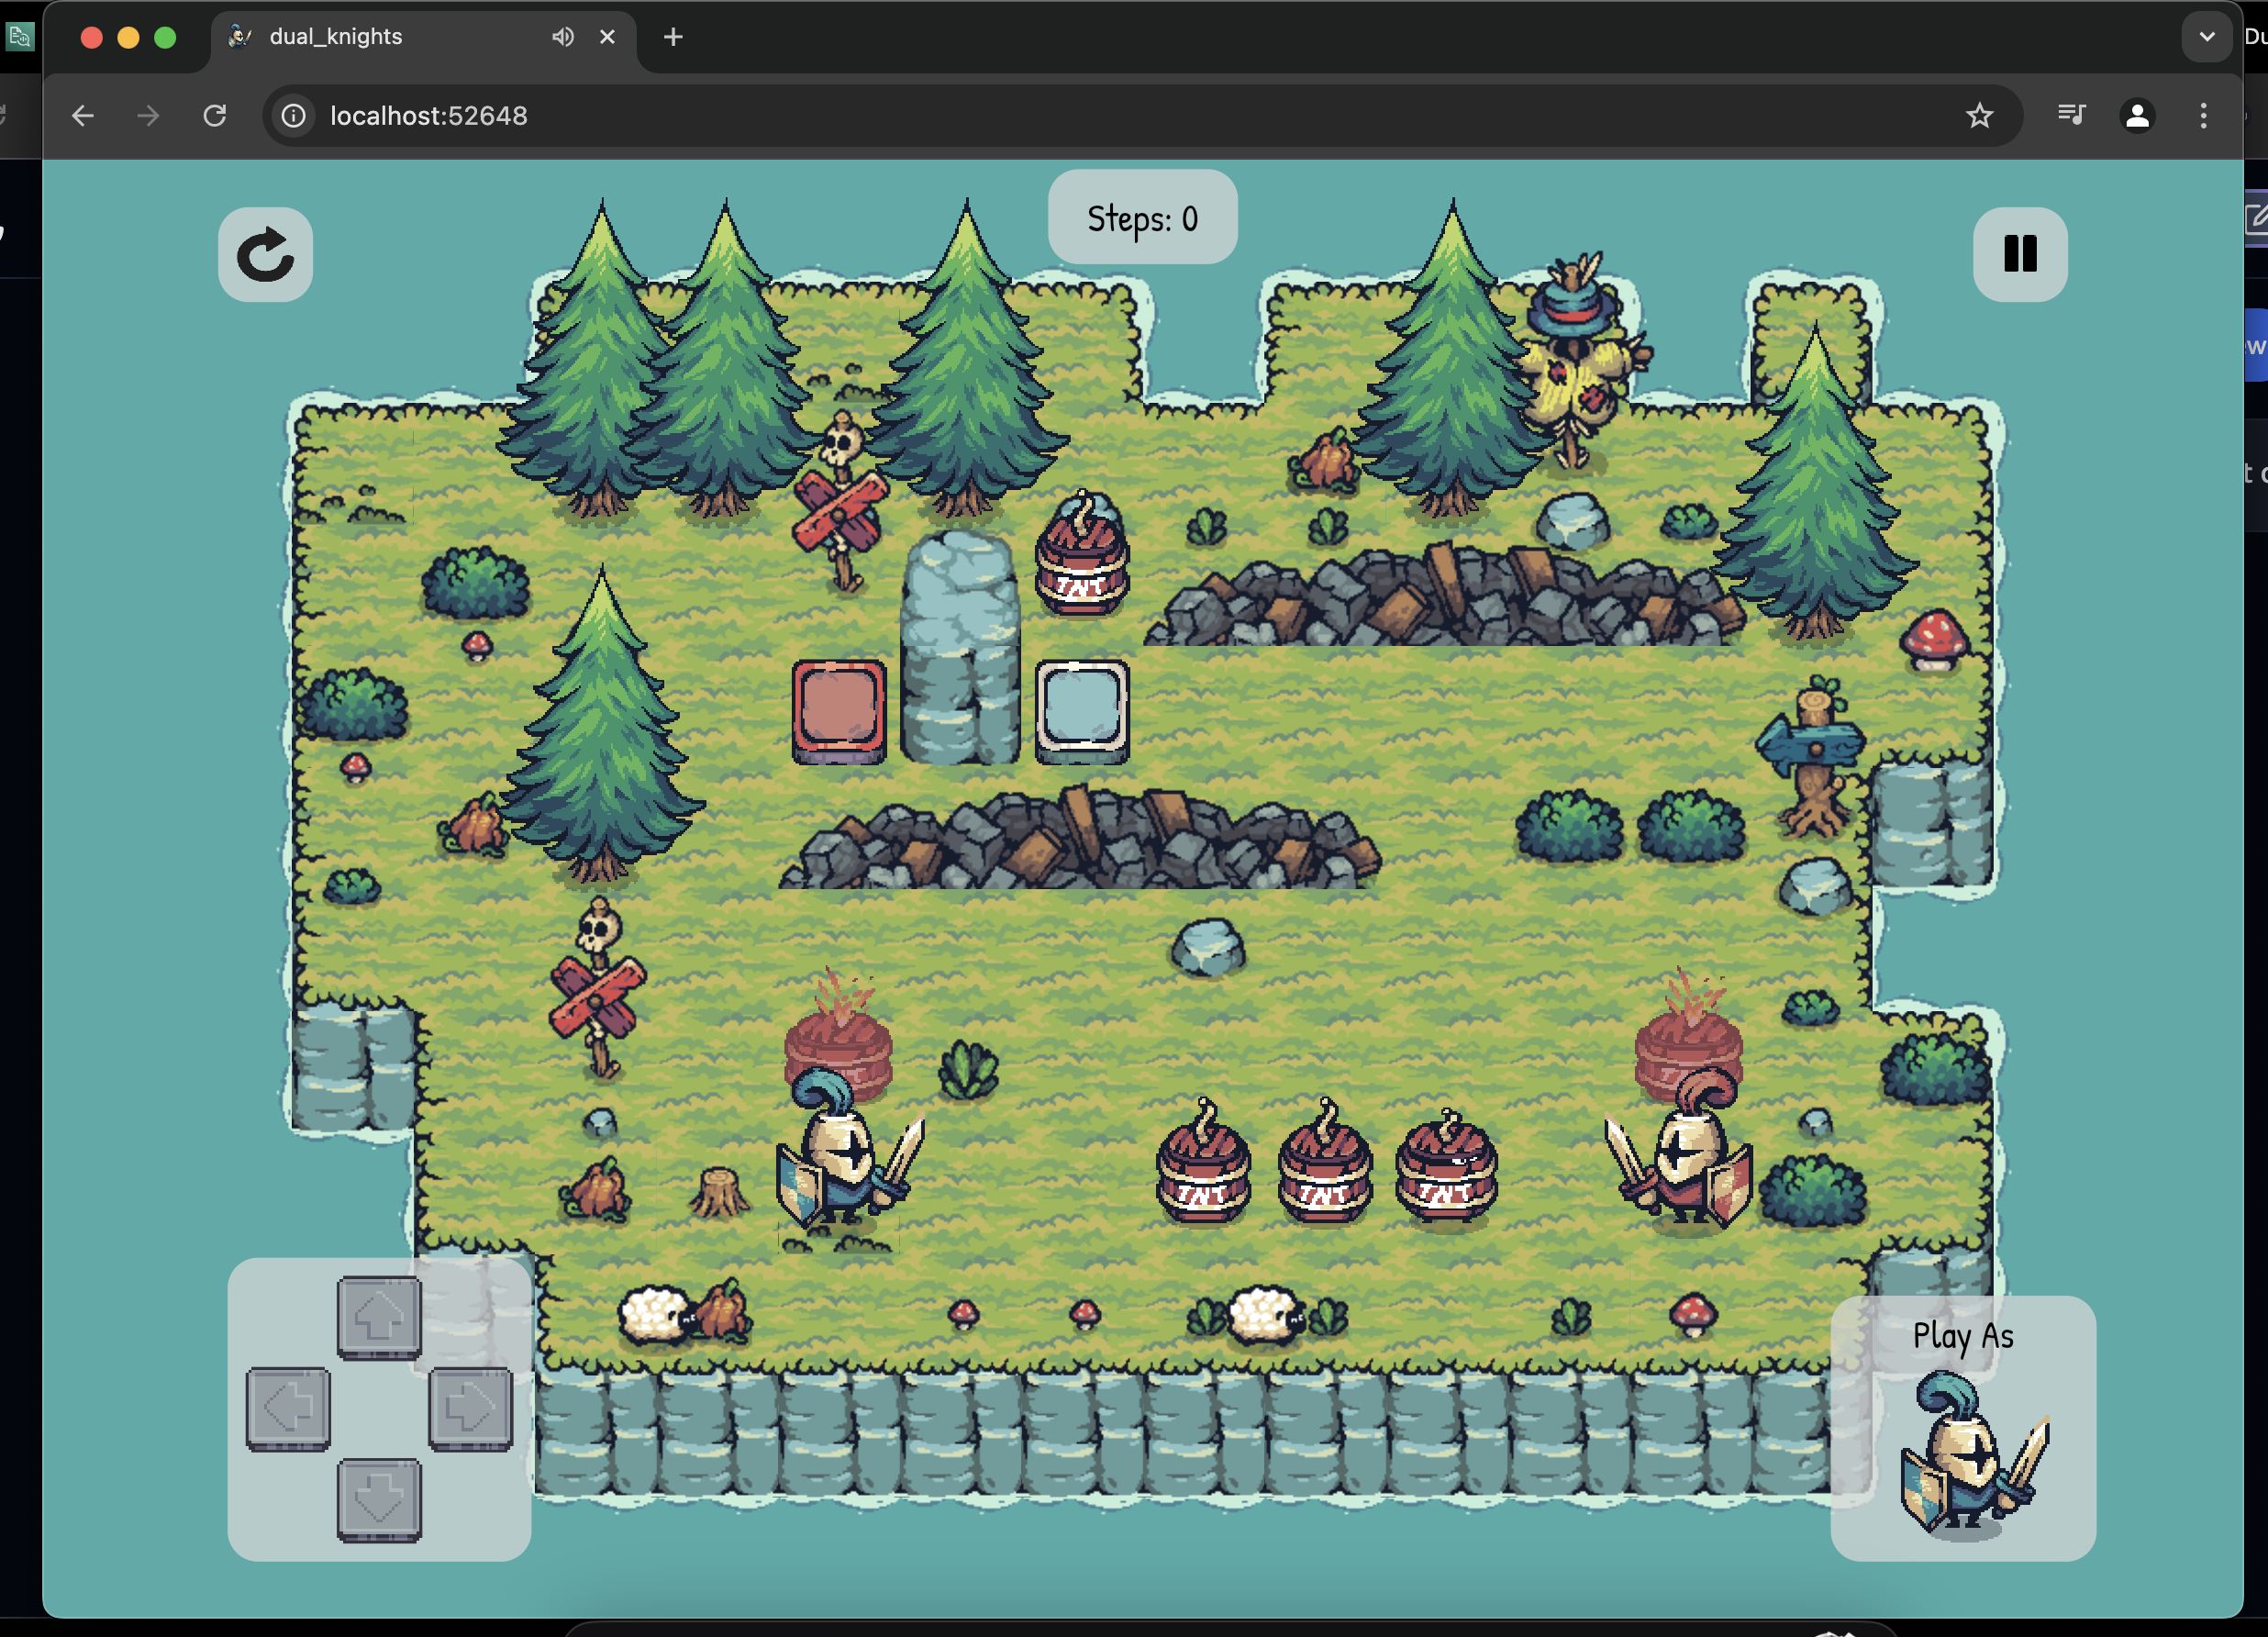Screen dimensions: 2268x1637
Task: Pause the game with pause button
Action: [x=2019, y=254]
